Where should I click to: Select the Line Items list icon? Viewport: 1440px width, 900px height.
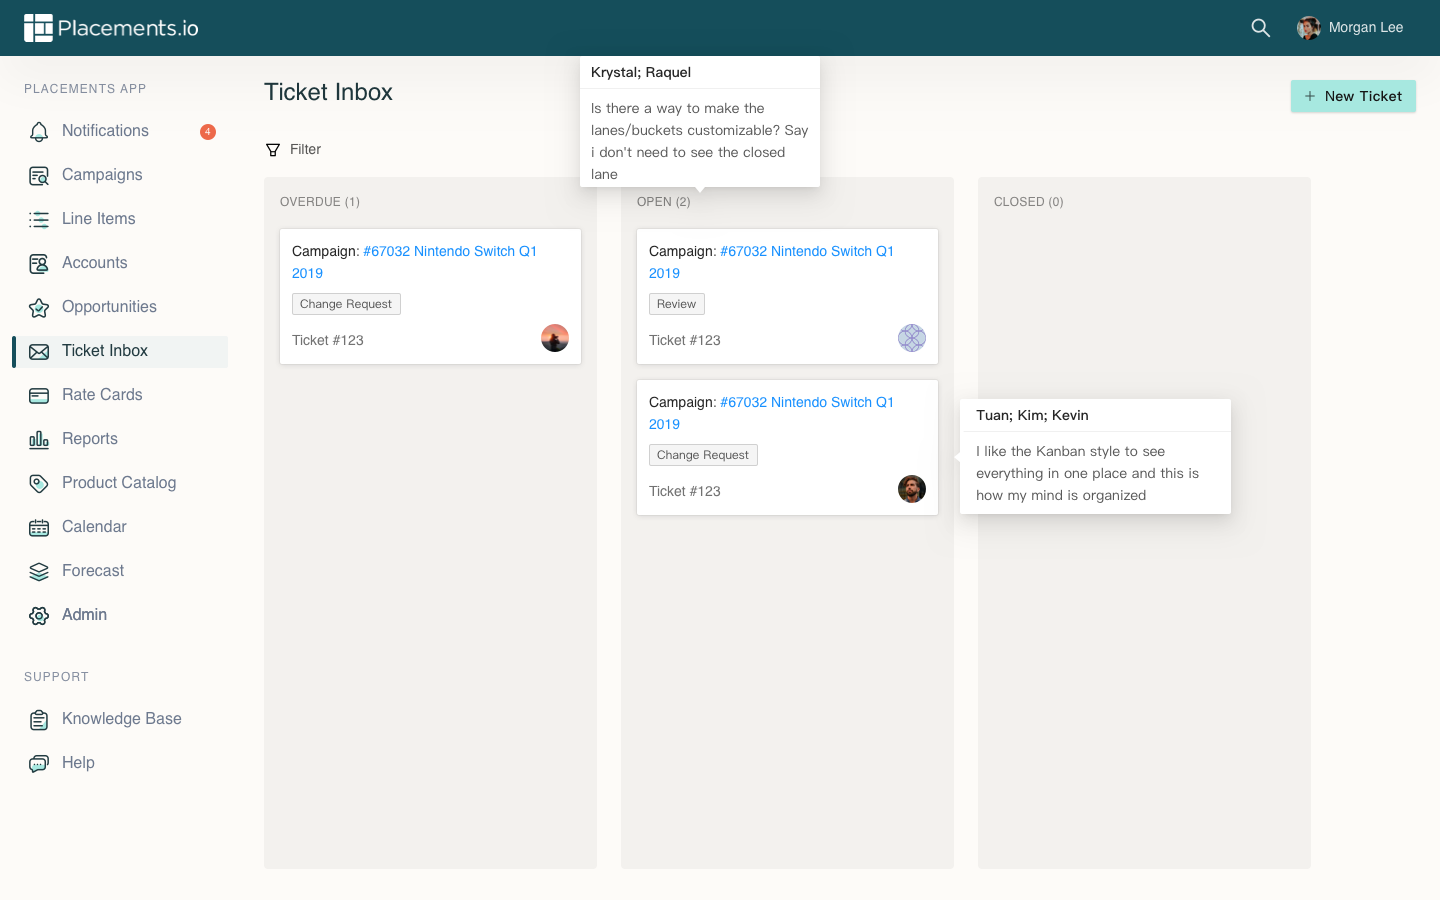pyautogui.click(x=39, y=220)
